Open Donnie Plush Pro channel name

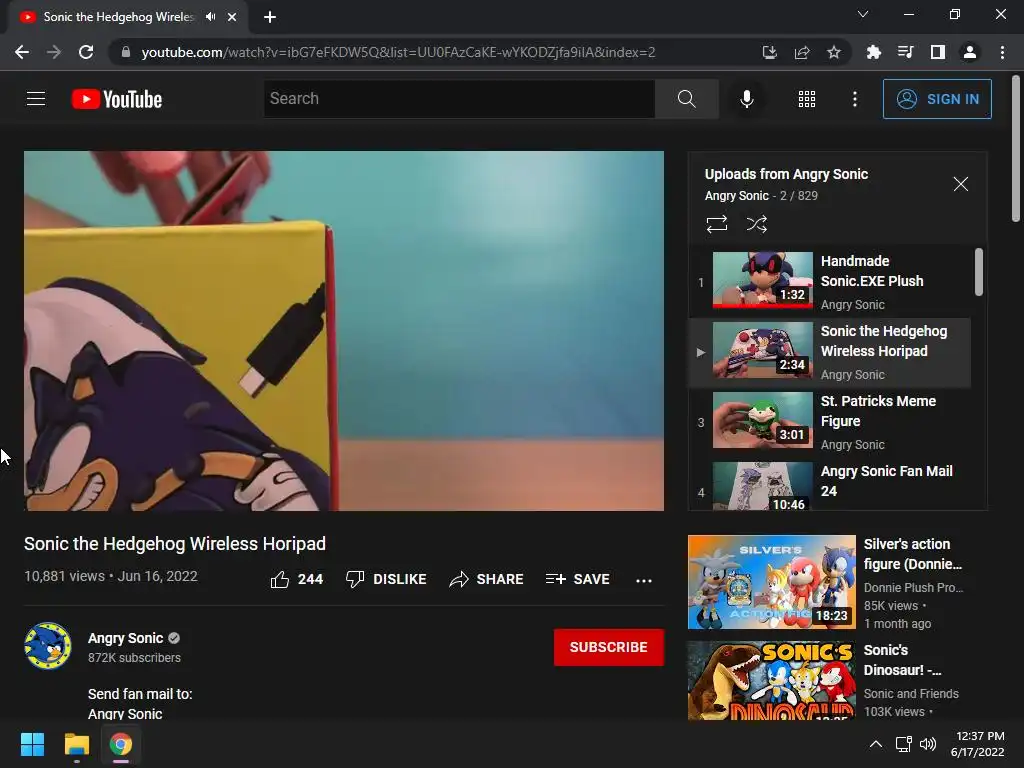pyautogui.click(x=913, y=588)
